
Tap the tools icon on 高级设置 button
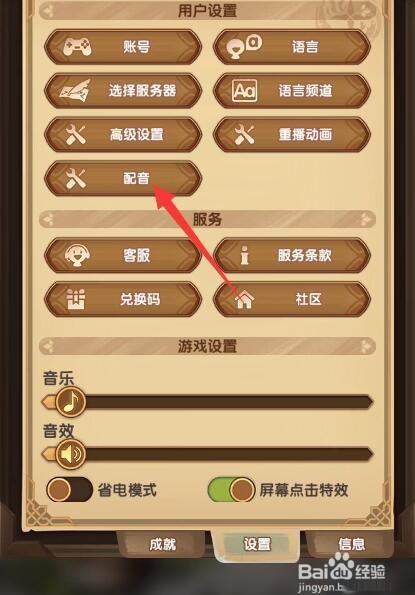(76, 134)
